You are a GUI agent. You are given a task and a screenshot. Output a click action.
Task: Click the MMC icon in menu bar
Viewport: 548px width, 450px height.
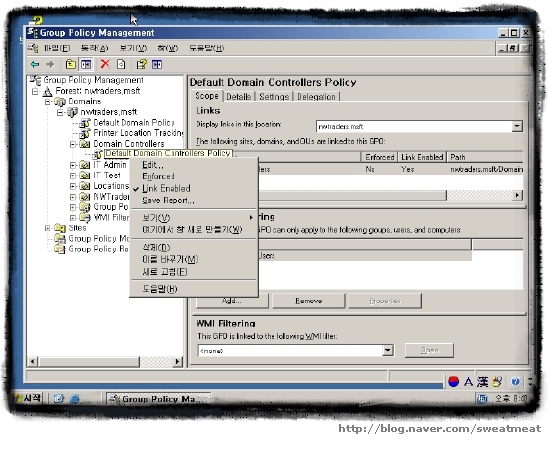point(33,48)
